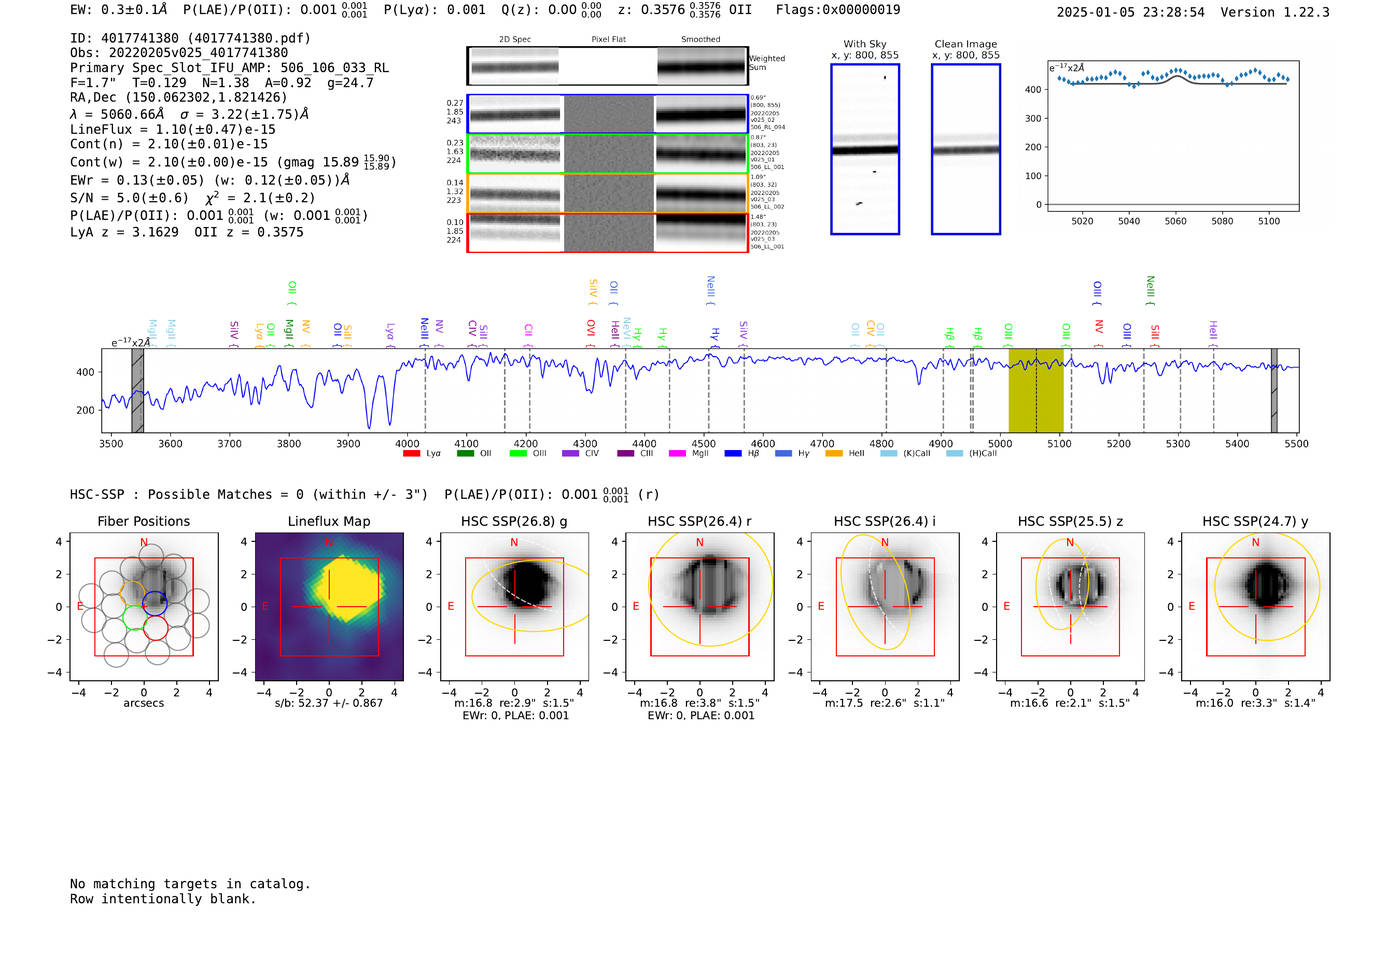Pick the orange HeII legend swatch
The width and height of the screenshot is (1400, 953).
tap(834, 453)
